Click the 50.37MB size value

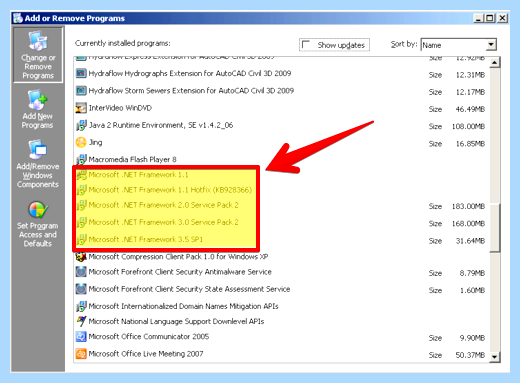(x=470, y=355)
